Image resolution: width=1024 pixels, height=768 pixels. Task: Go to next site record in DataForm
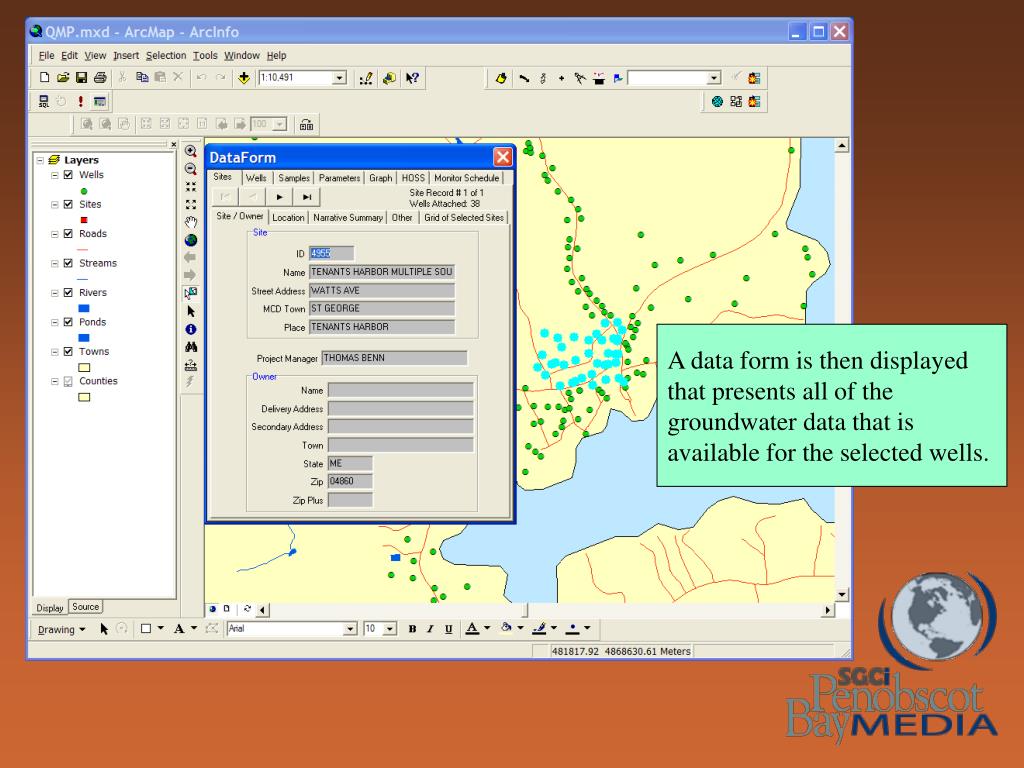280,197
